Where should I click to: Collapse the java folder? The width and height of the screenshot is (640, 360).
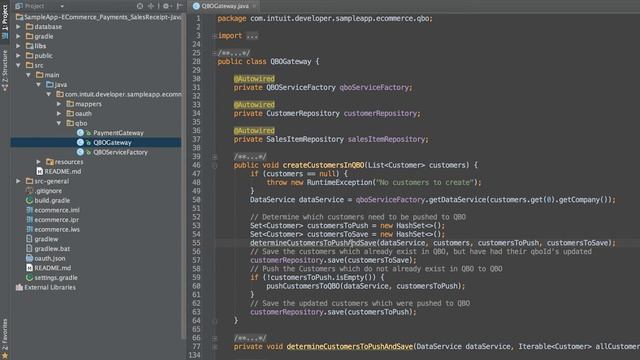tap(38, 84)
